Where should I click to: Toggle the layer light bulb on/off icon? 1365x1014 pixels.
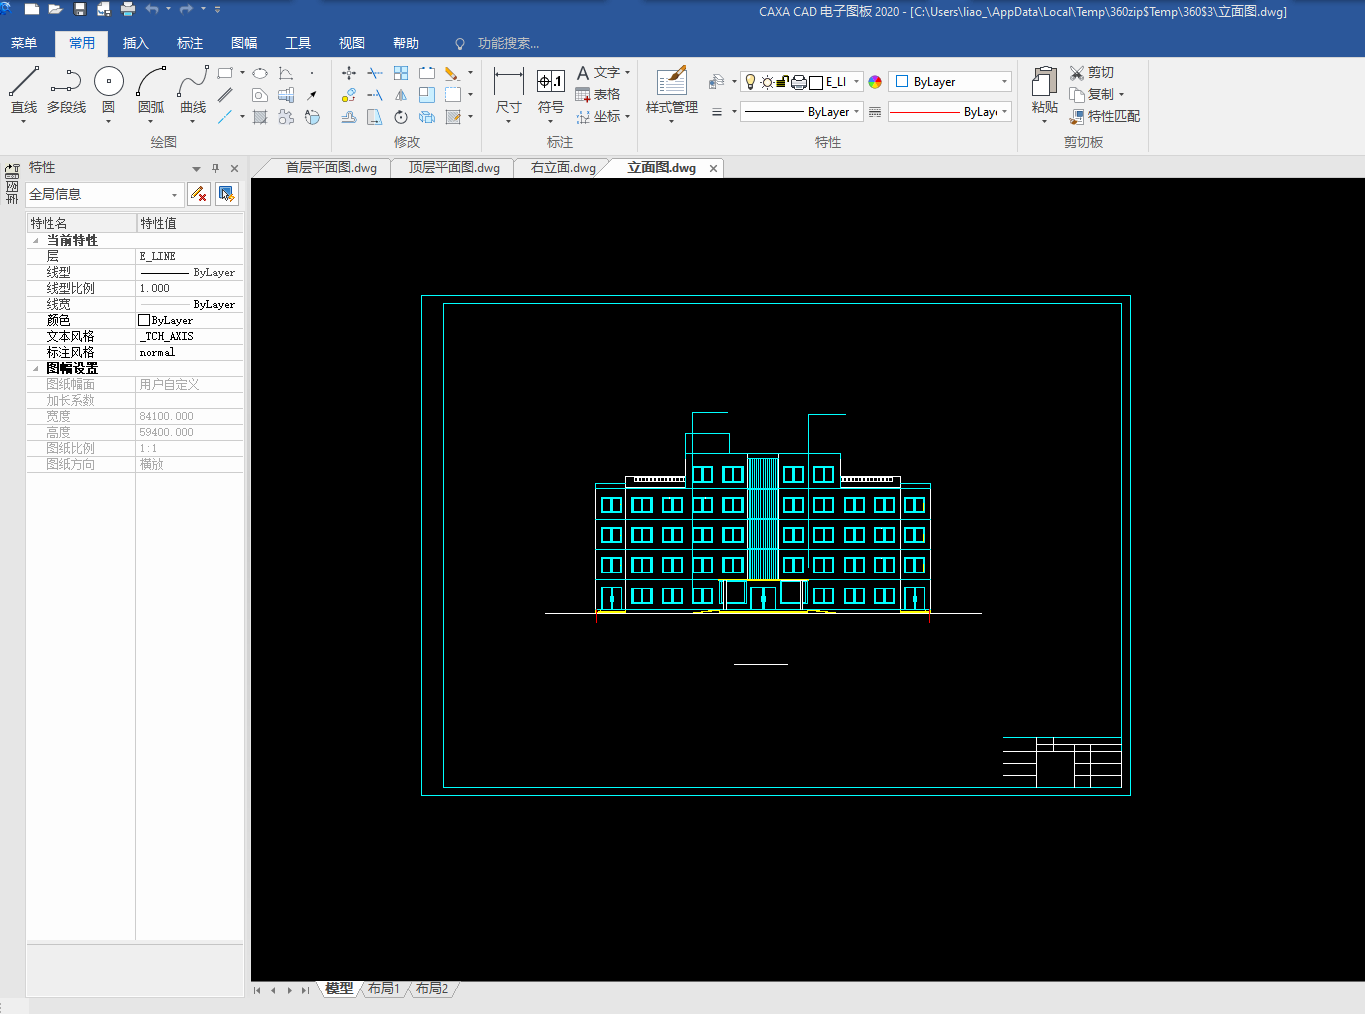(751, 82)
